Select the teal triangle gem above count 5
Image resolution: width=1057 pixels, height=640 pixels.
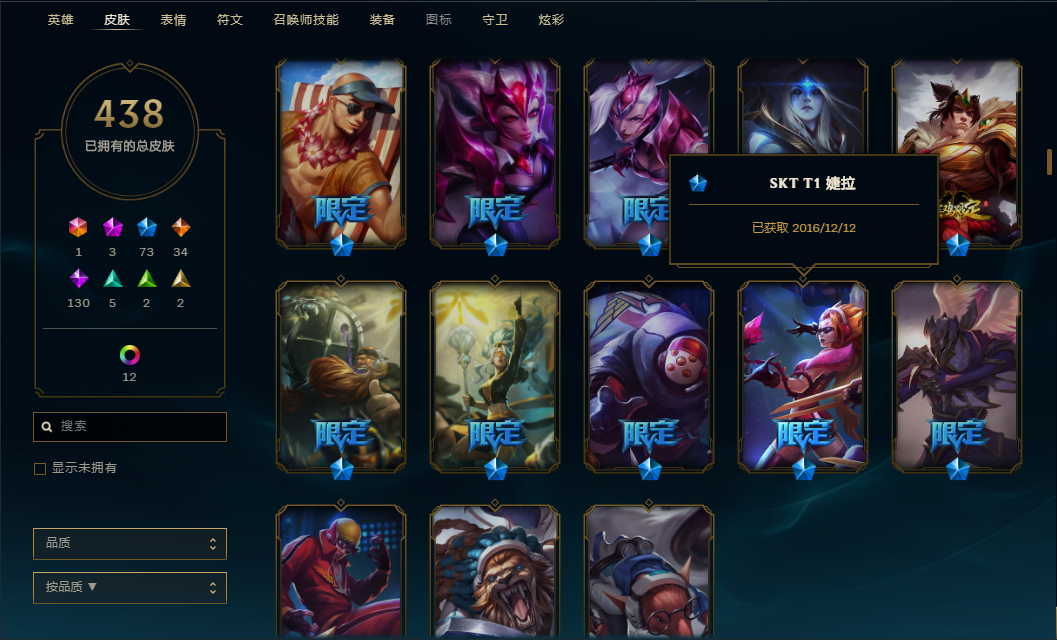pyautogui.click(x=113, y=279)
